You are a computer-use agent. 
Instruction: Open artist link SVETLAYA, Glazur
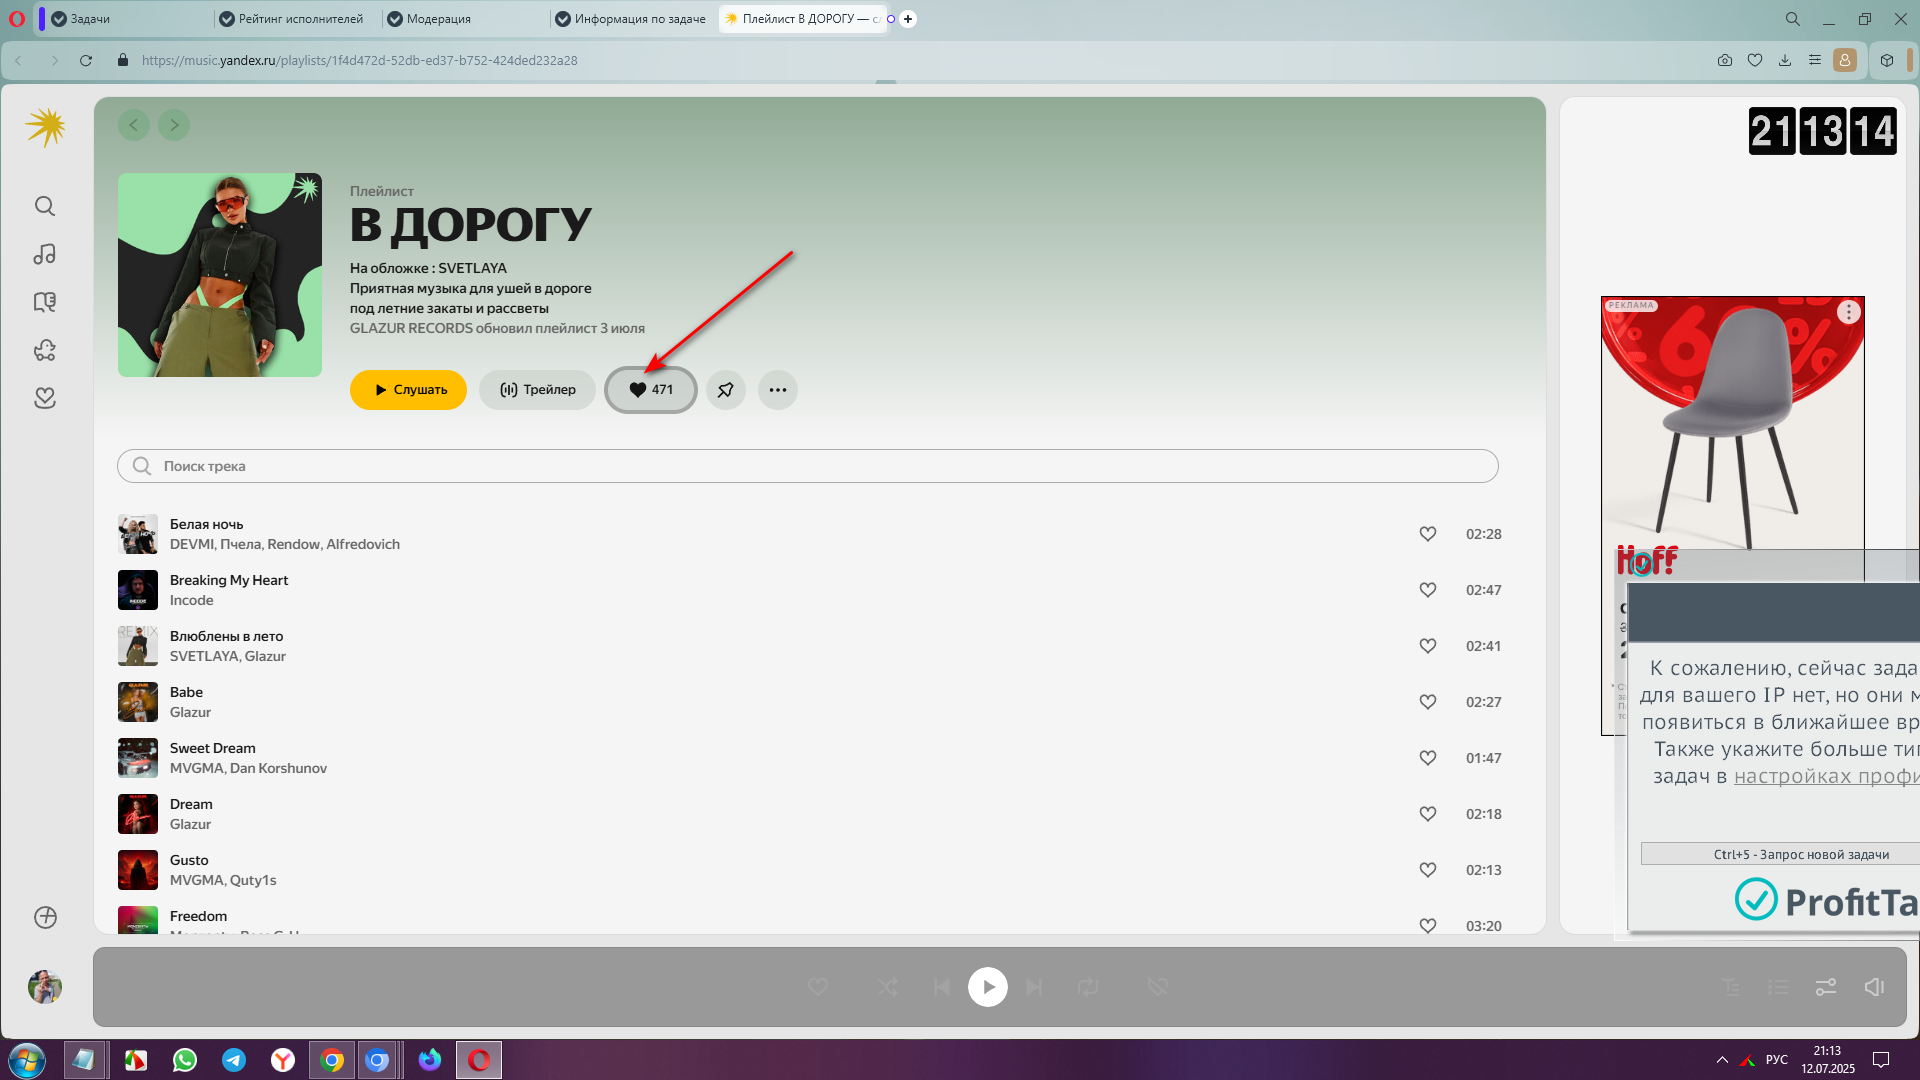[228, 656]
